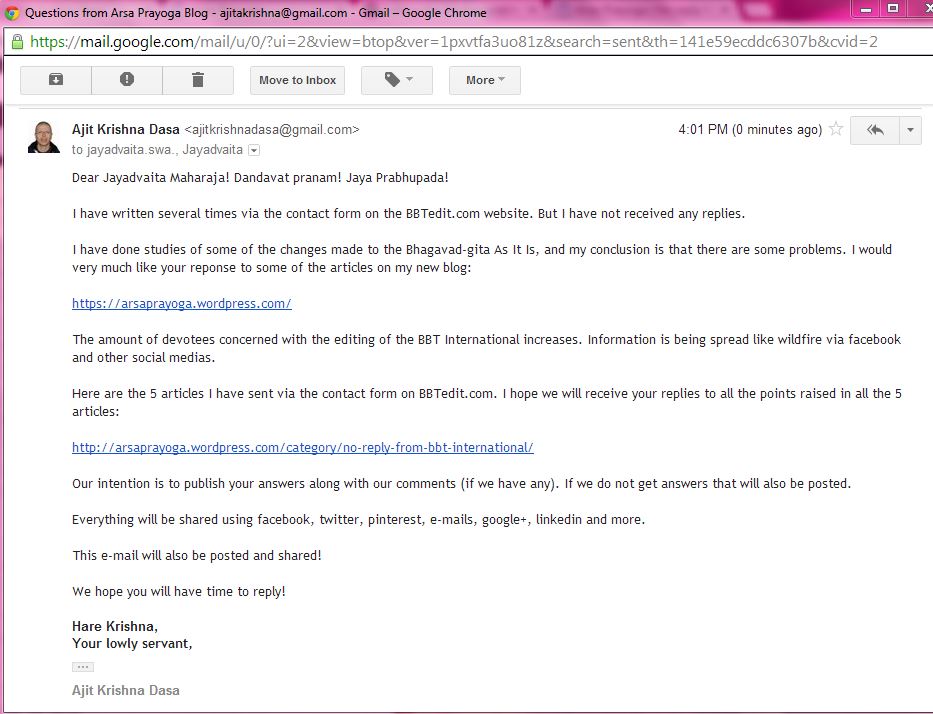The image size is (933, 714).
Task: Report this email as spam
Action: (127, 80)
